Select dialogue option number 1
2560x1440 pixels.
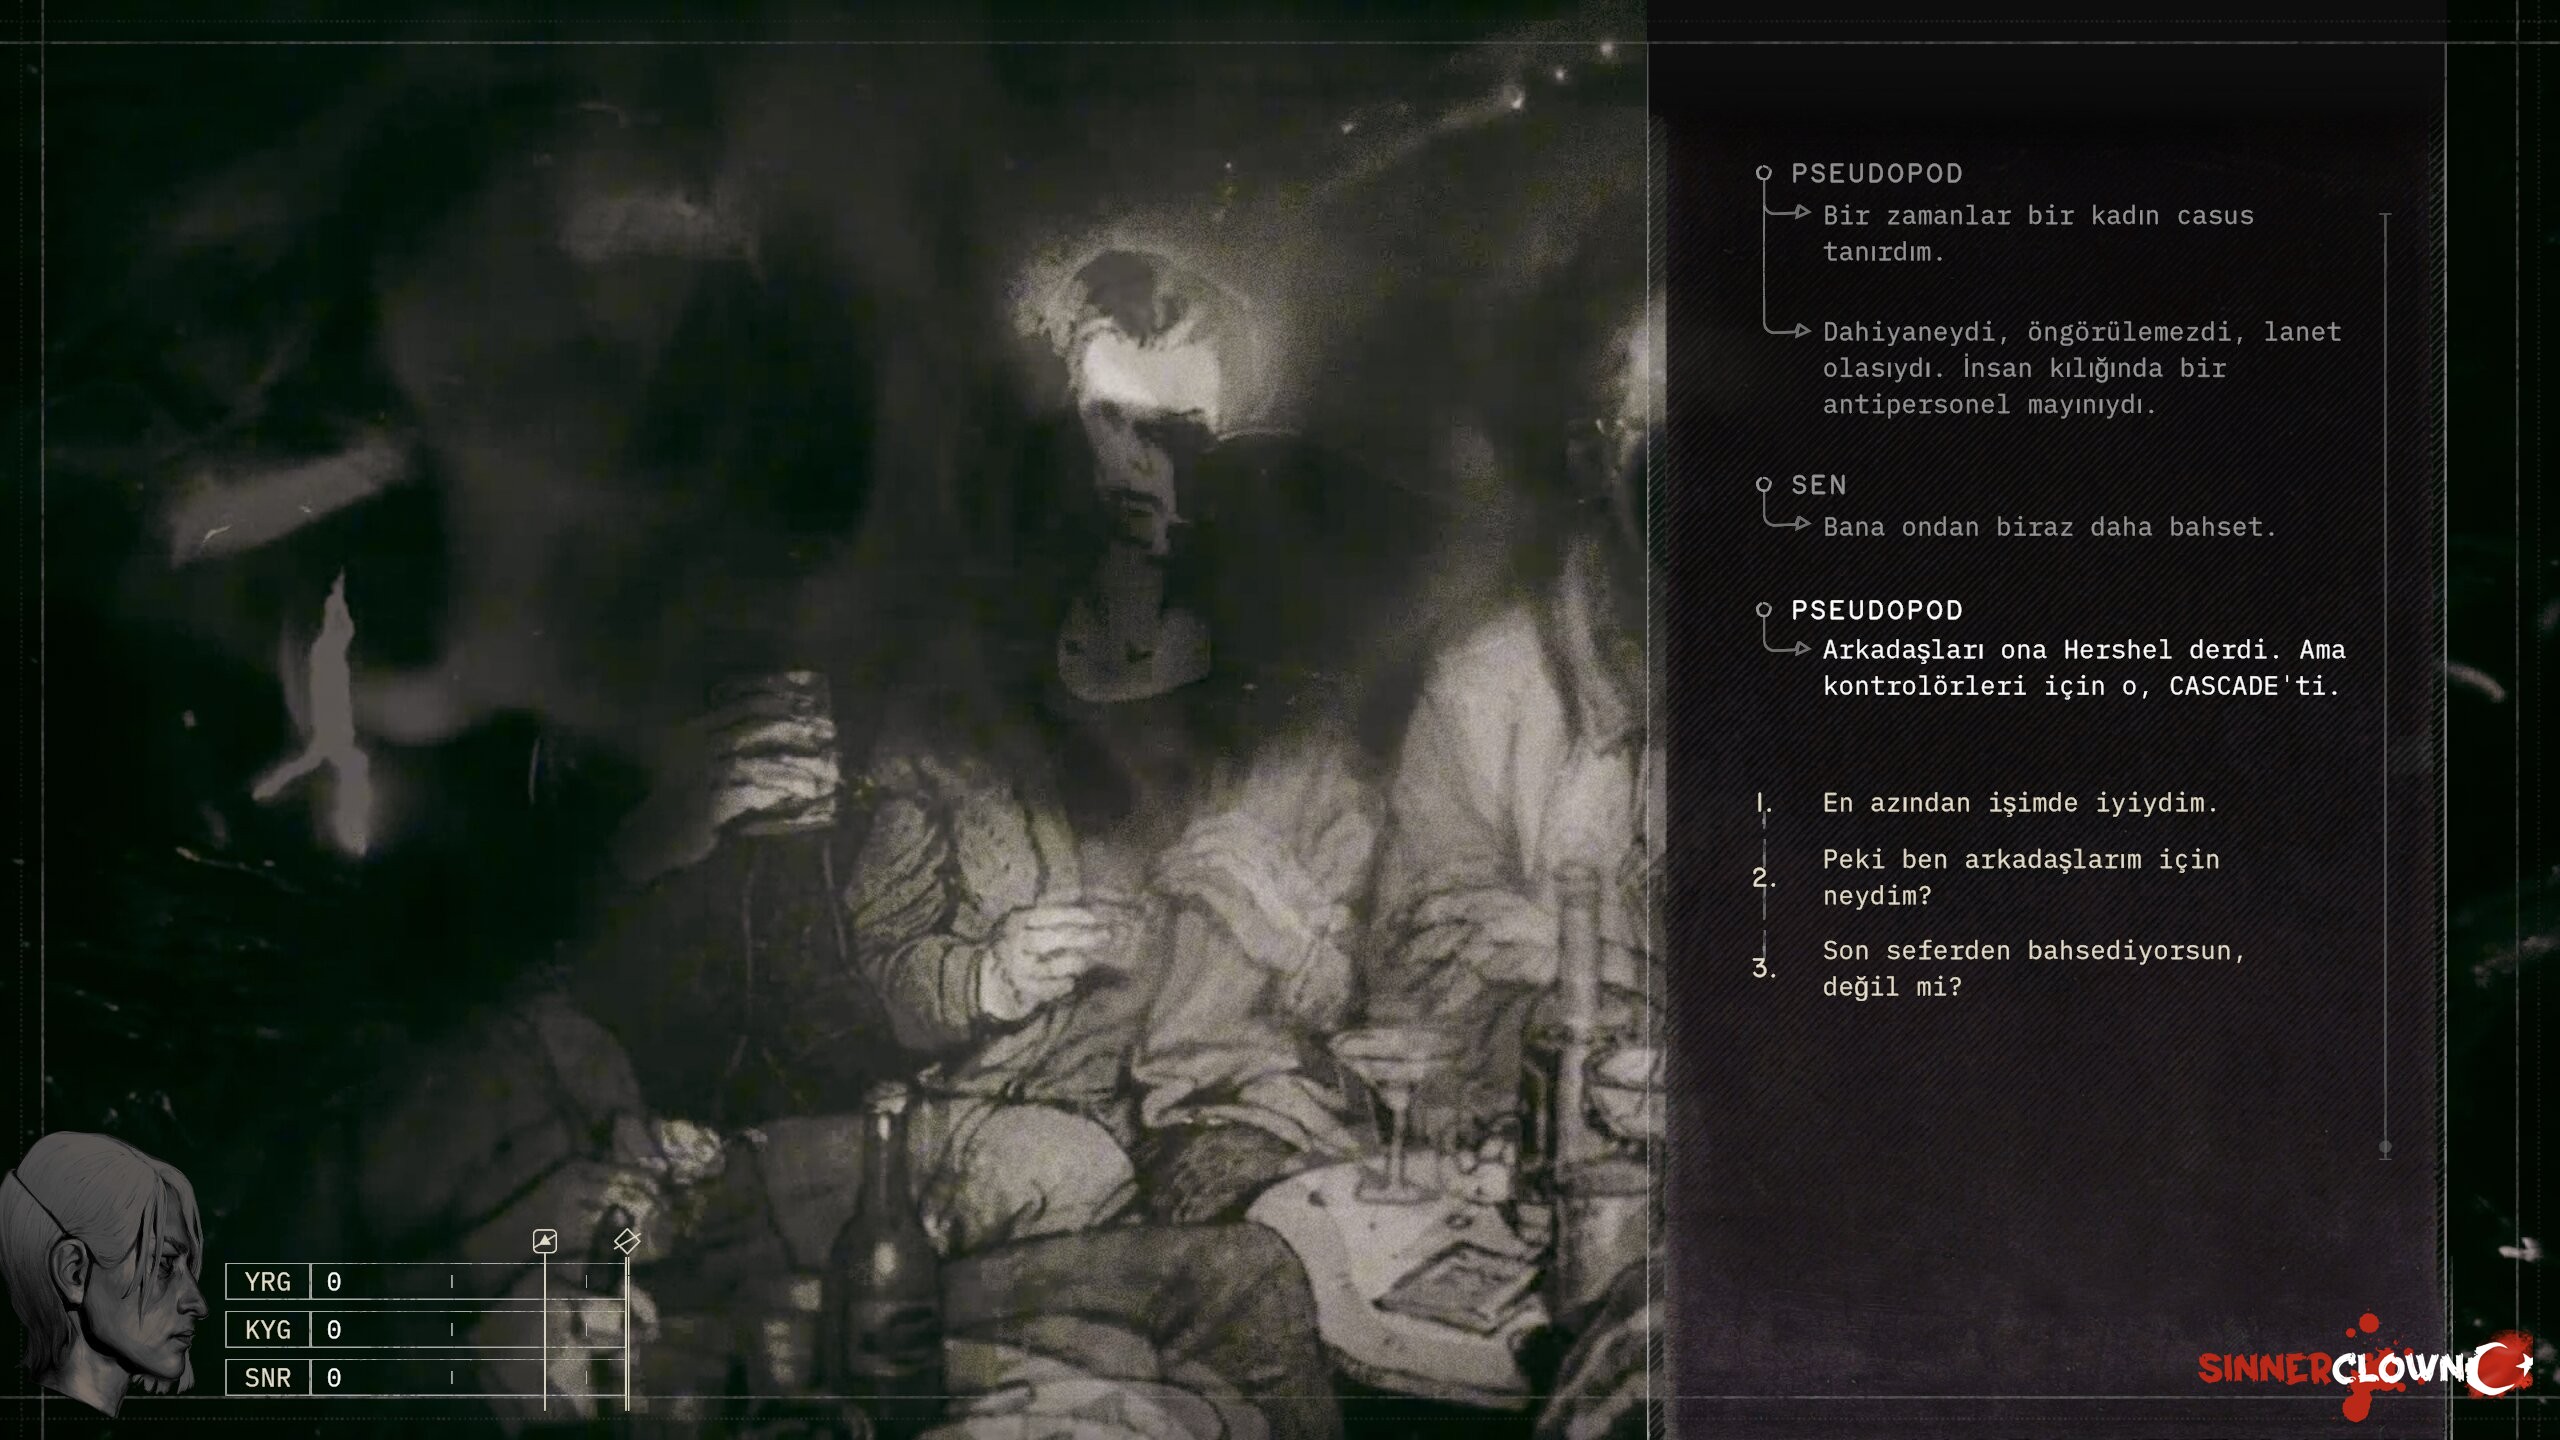point(1763,803)
